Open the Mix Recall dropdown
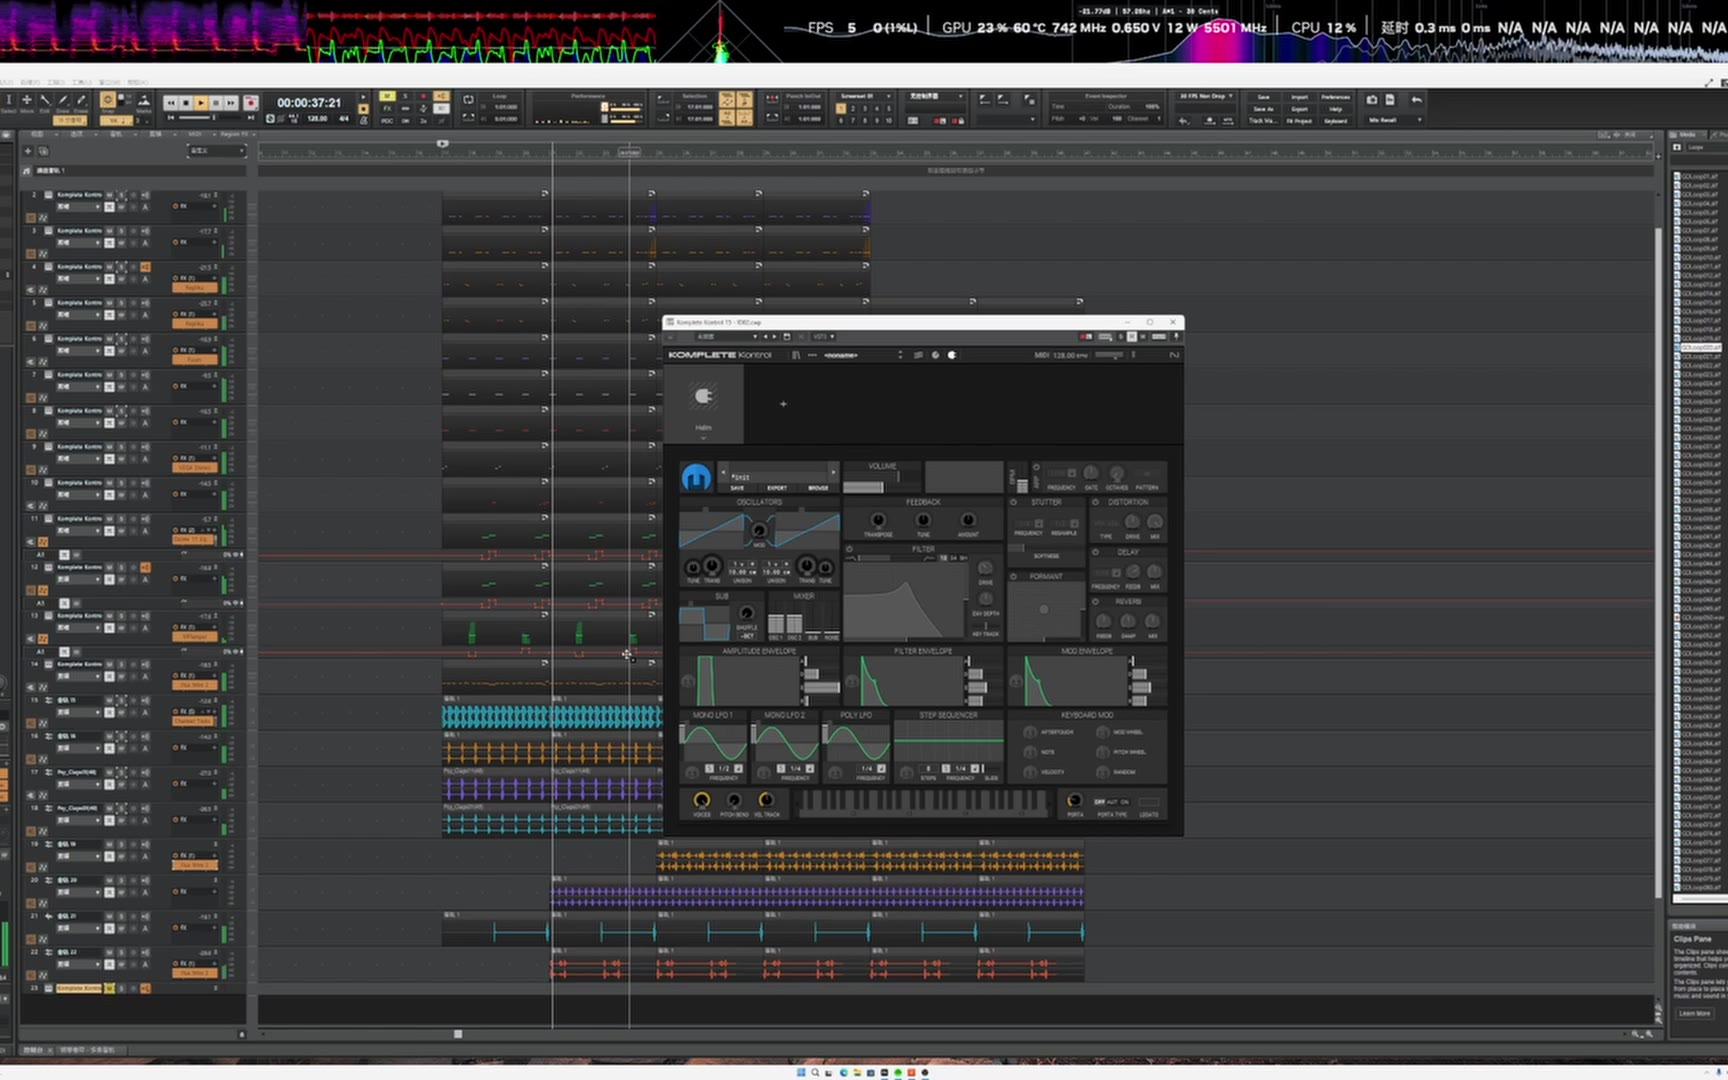This screenshot has height=1080, width=1728. pyautogui.click(x=1394, y=120)
